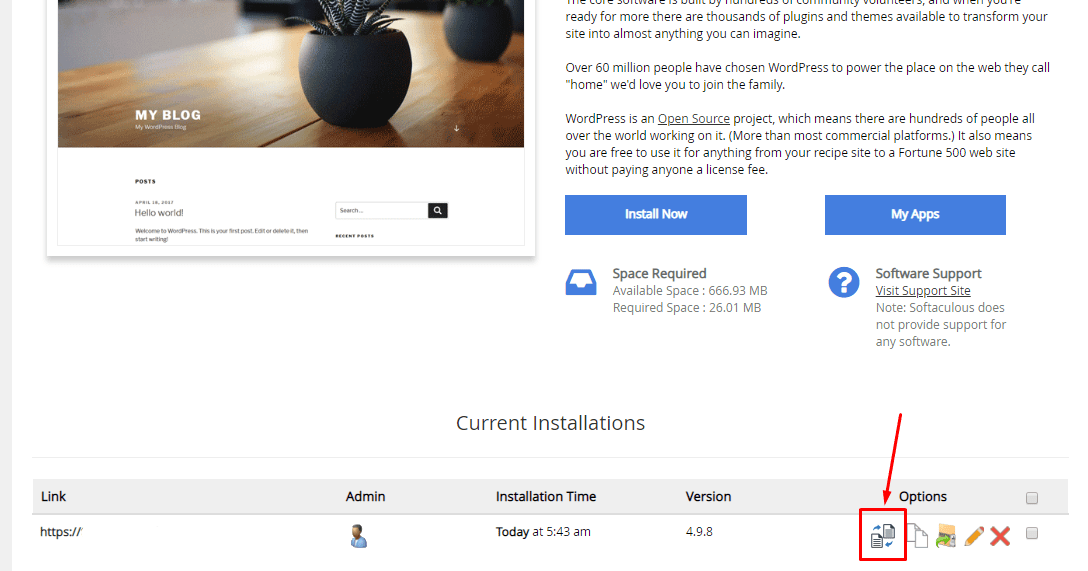1088x571 pixels.
Task: Click the Install Now button
Action: (x=656, y=214)
